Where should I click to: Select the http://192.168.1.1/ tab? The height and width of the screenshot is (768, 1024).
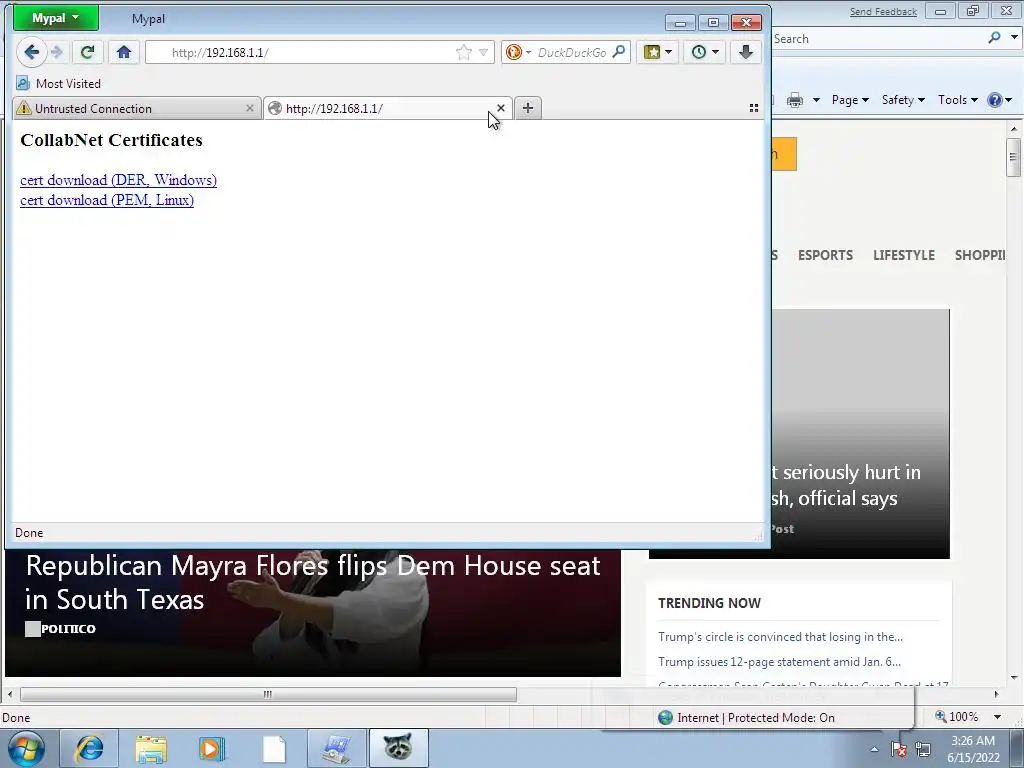(388, 108)
